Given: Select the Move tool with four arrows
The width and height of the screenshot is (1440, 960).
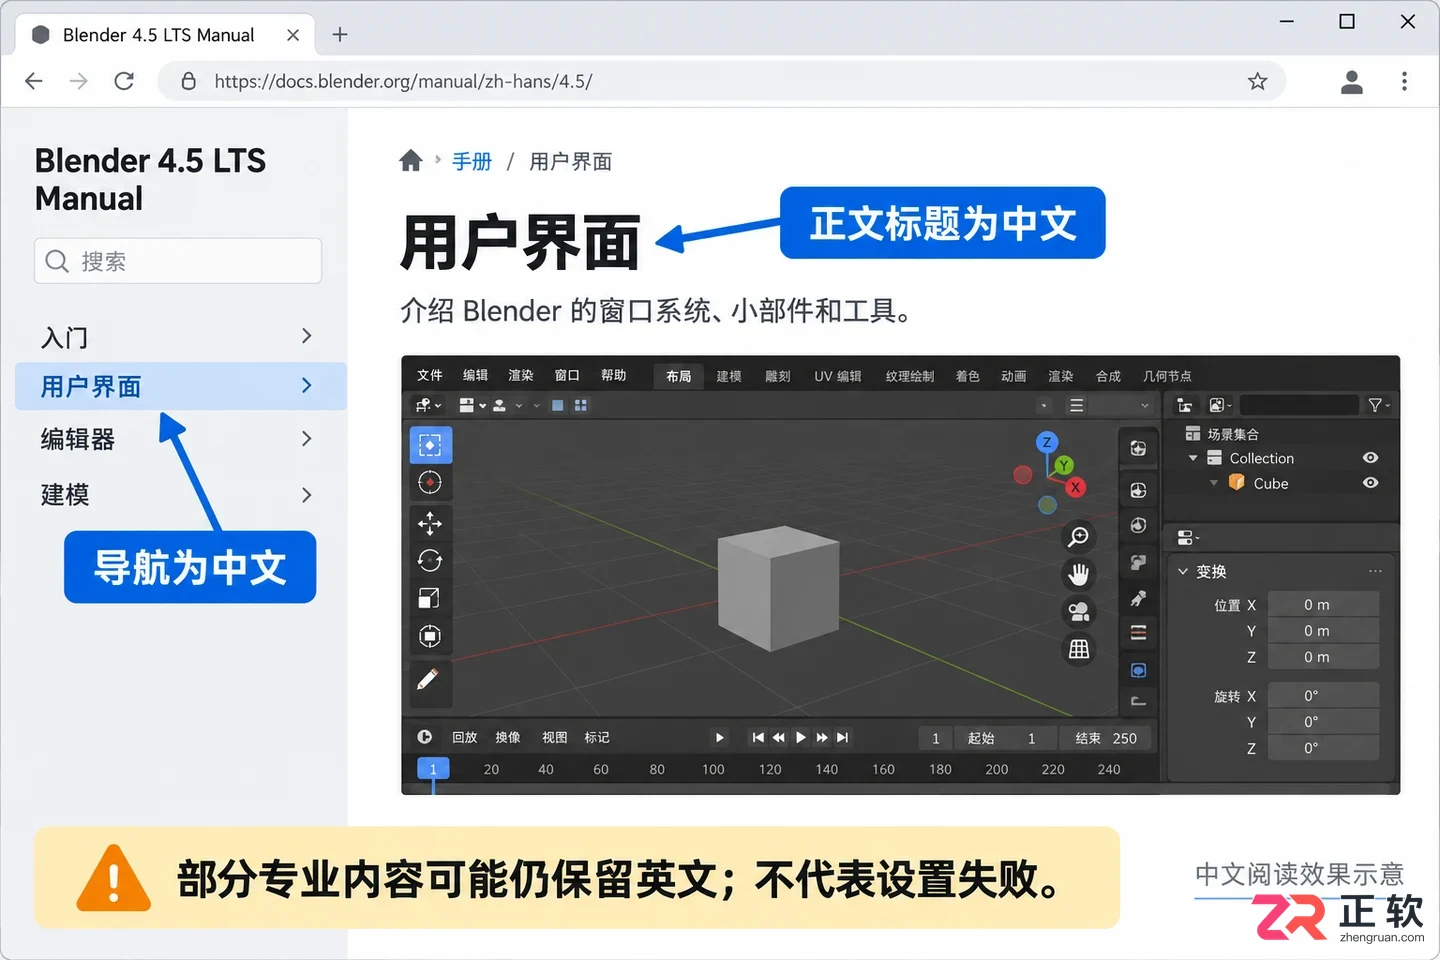Looking at the screenshot, I should (x=430, y=523).
